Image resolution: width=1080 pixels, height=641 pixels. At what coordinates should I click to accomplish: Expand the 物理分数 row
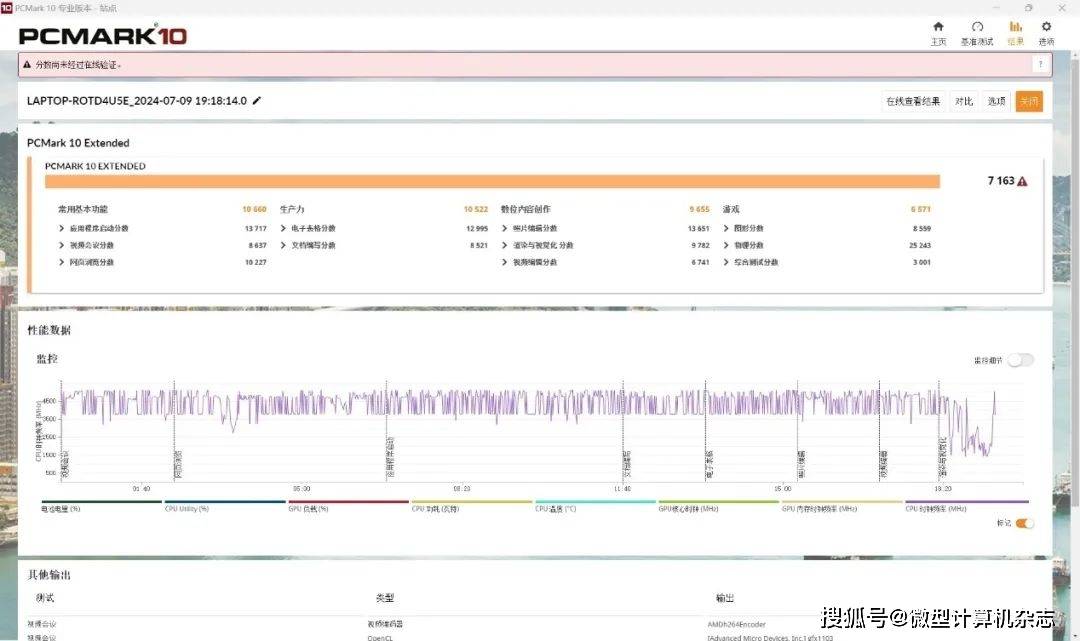(x=726, y=245)
